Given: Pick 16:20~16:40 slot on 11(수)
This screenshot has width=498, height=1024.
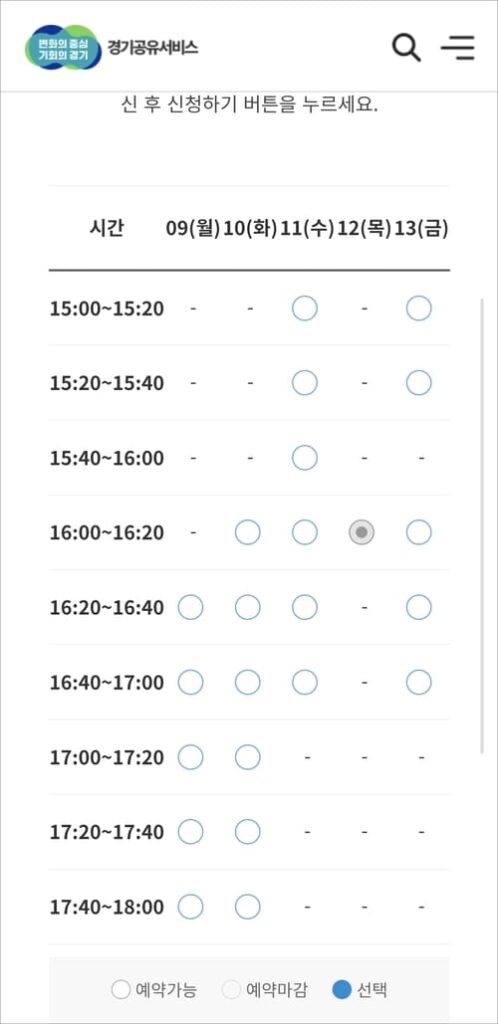Looking at the screenshot, I should click(304, 608).
